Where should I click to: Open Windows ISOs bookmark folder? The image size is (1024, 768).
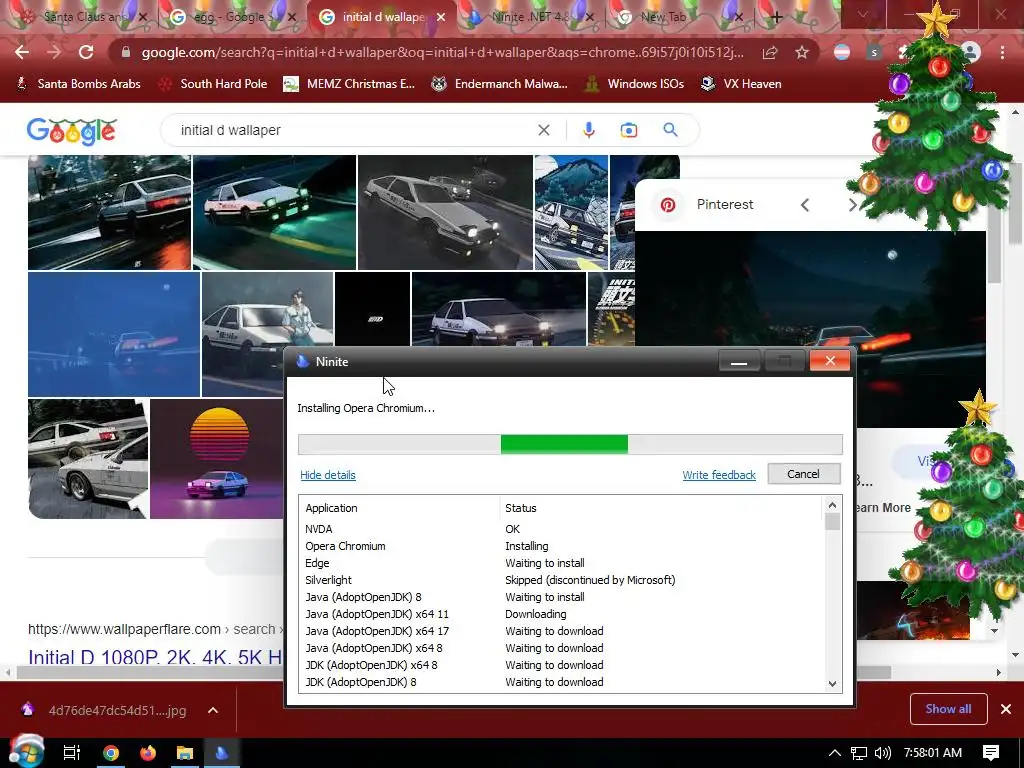[634, 84]
